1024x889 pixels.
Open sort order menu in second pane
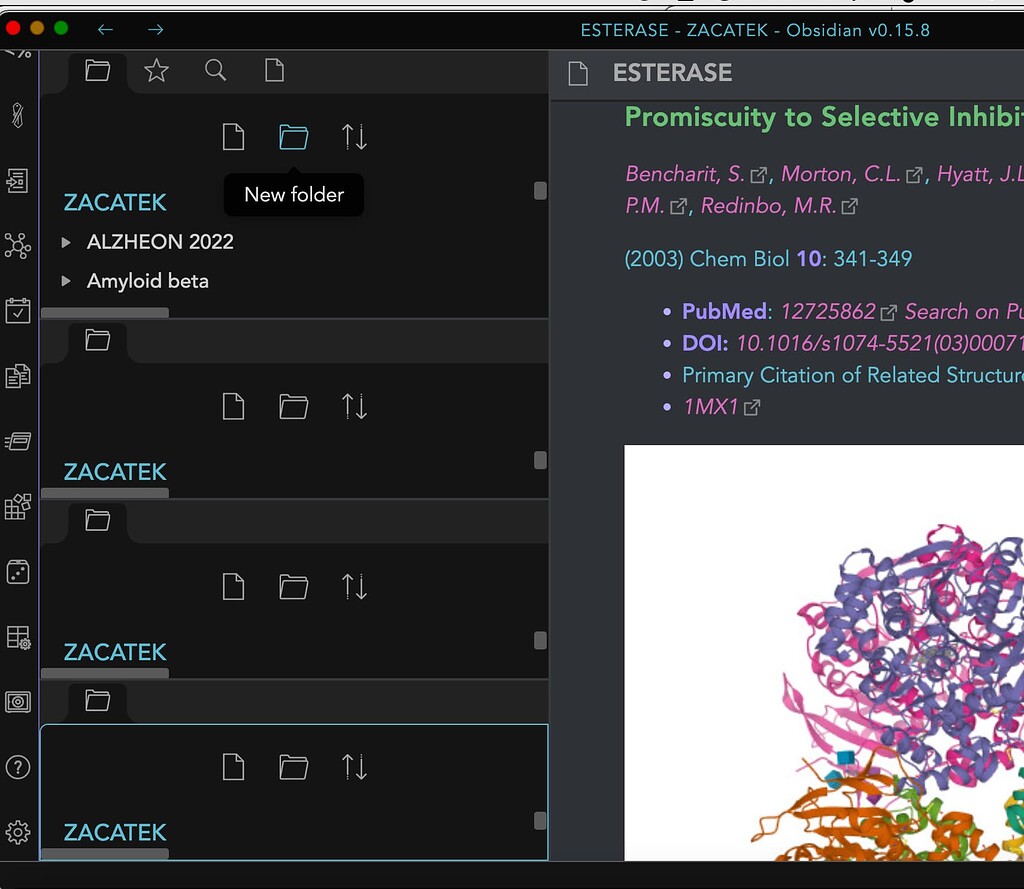354,406
